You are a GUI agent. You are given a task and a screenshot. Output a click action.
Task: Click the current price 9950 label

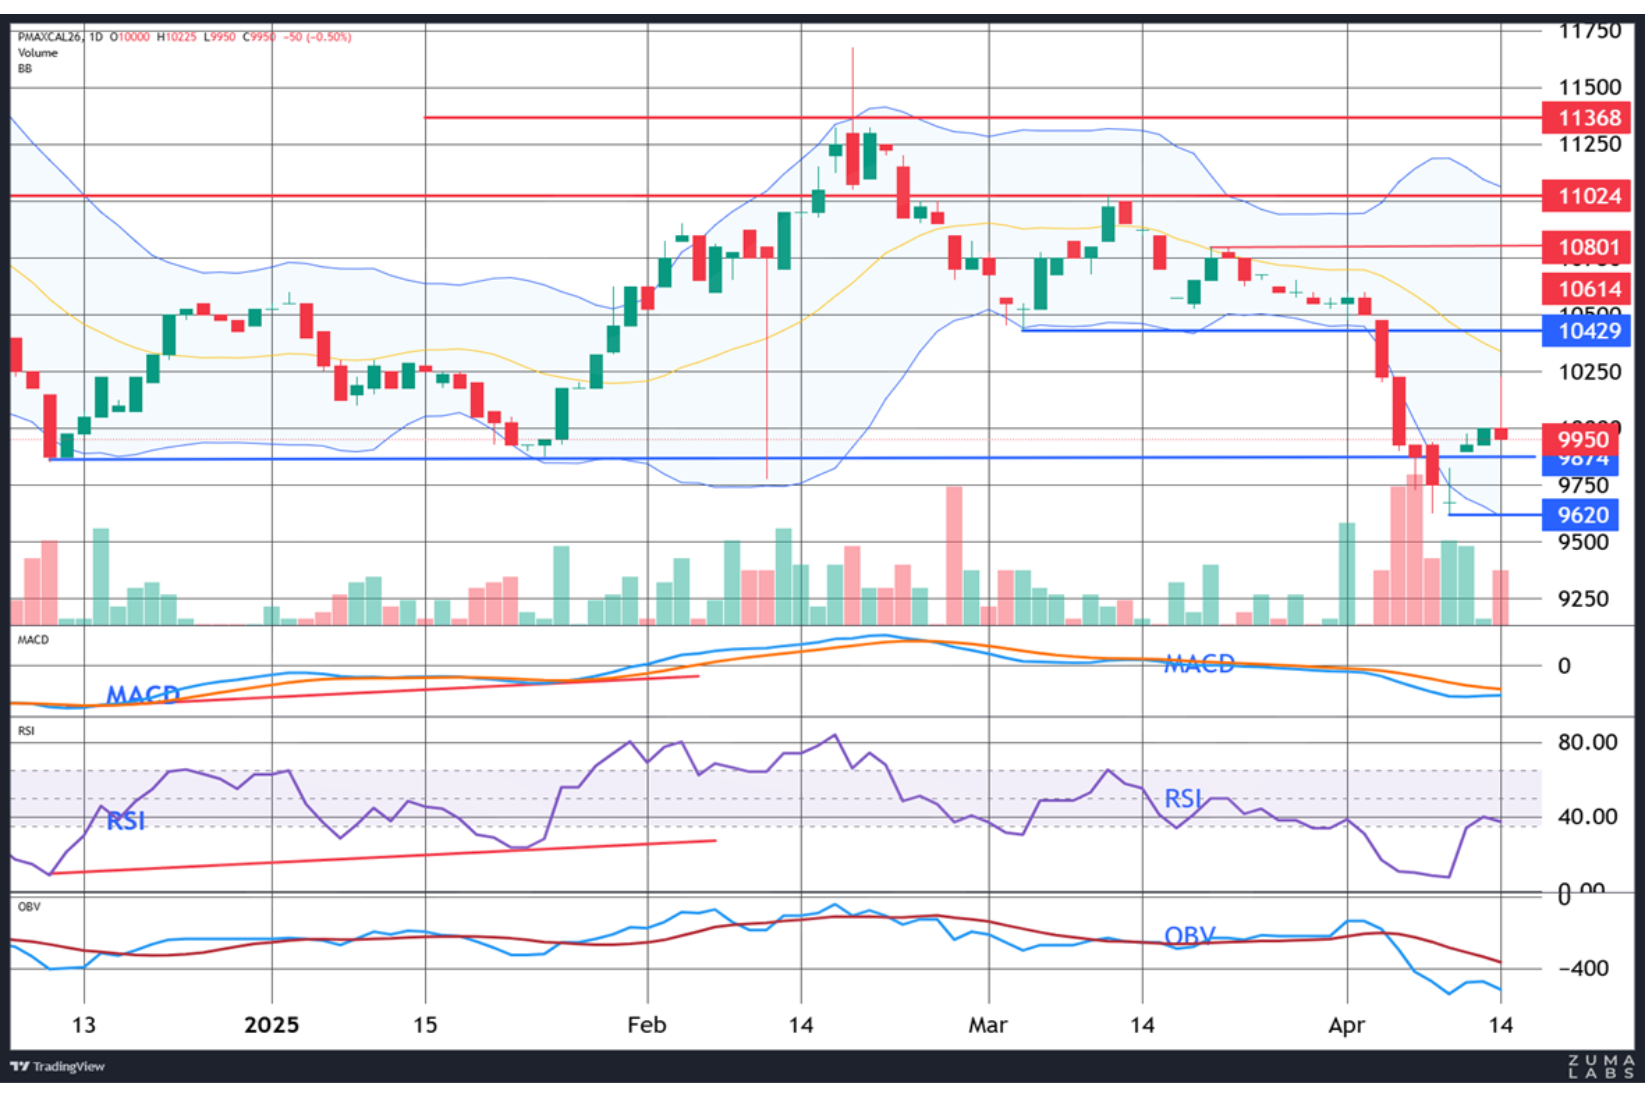point(1581,439)
